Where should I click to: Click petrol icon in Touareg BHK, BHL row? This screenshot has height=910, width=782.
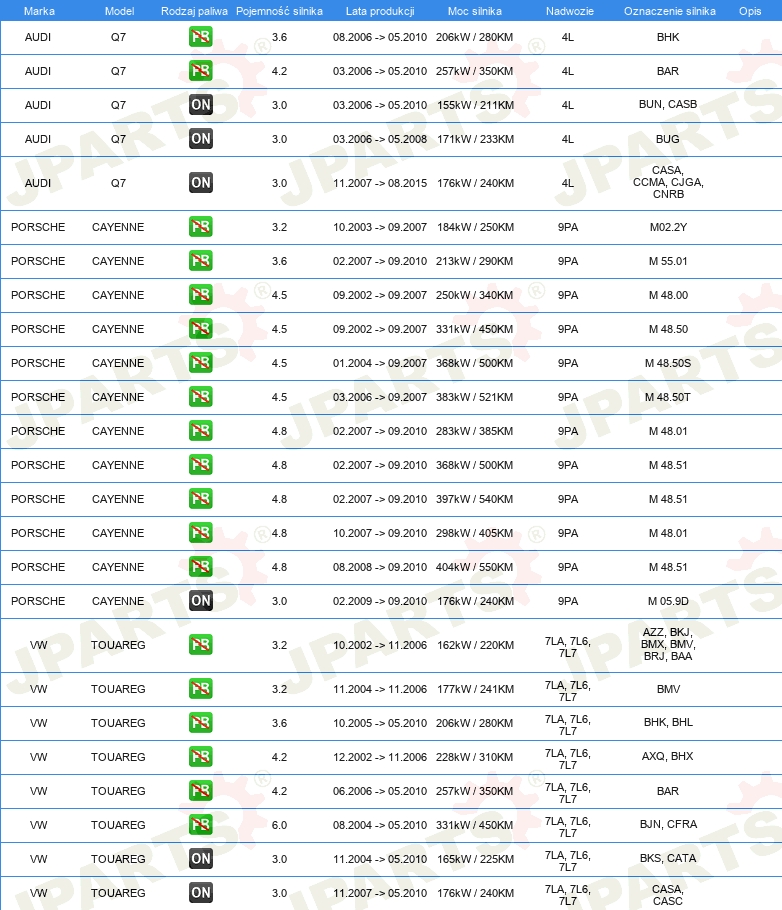200,723
